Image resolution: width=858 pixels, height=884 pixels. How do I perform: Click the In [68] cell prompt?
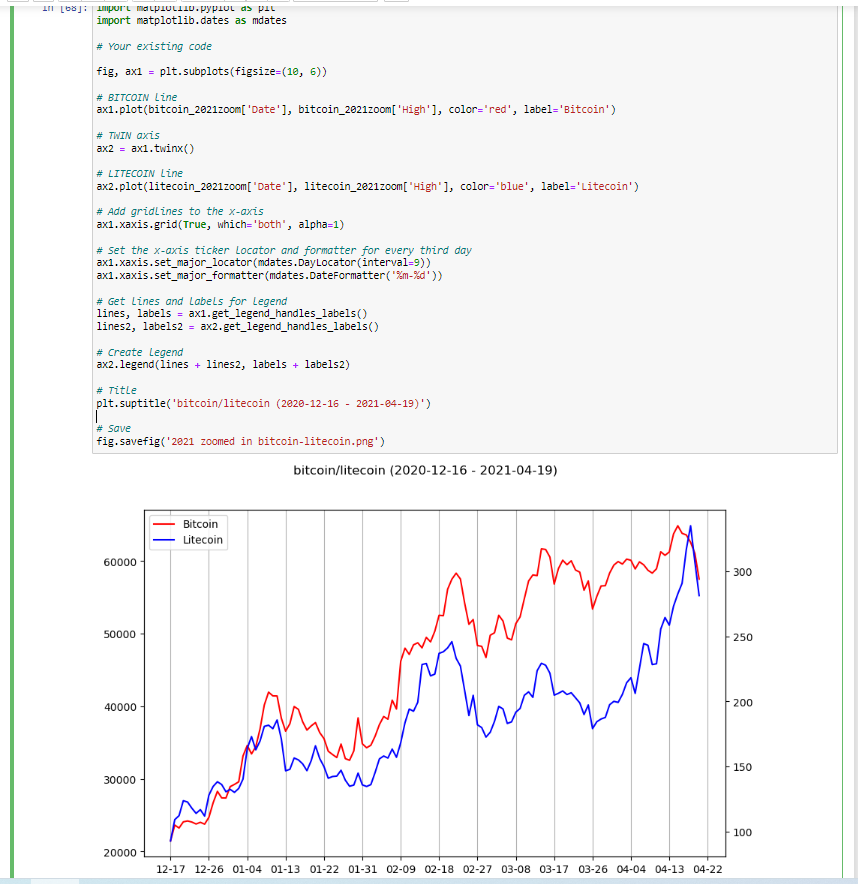(x=62, y=7)
